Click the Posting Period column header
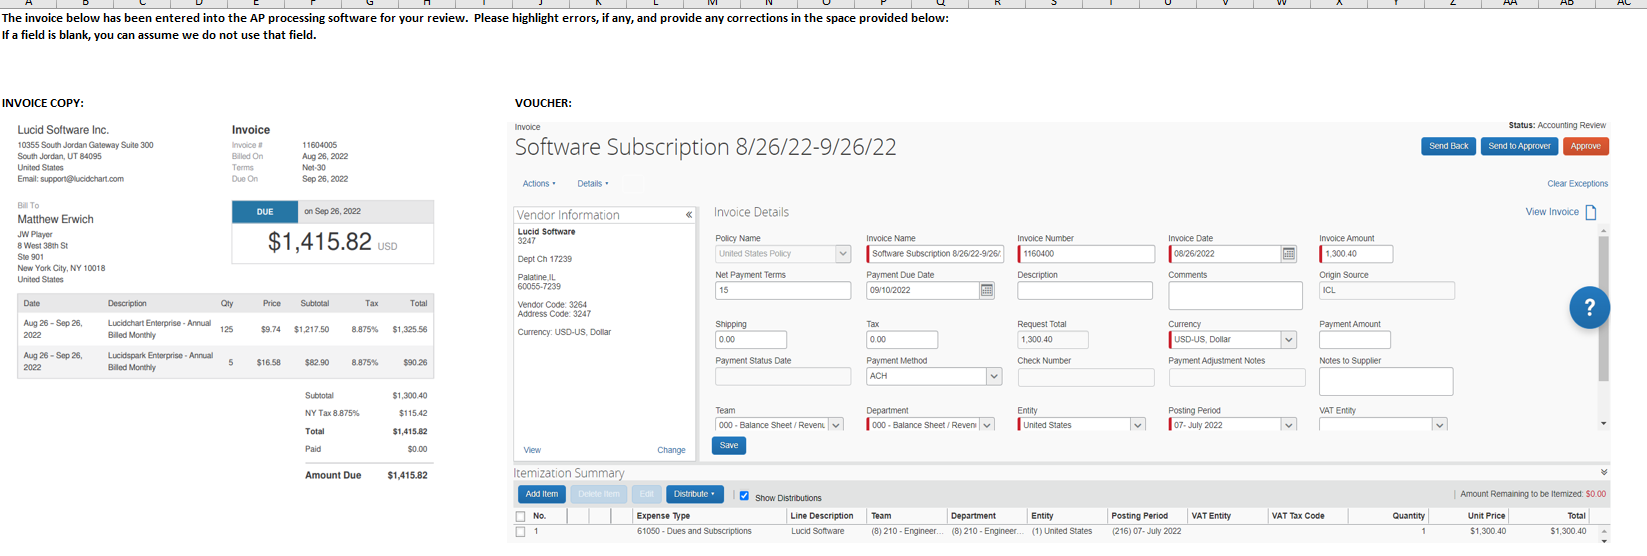Viewport: 1647px width, 556px height. pos(1139,516)
